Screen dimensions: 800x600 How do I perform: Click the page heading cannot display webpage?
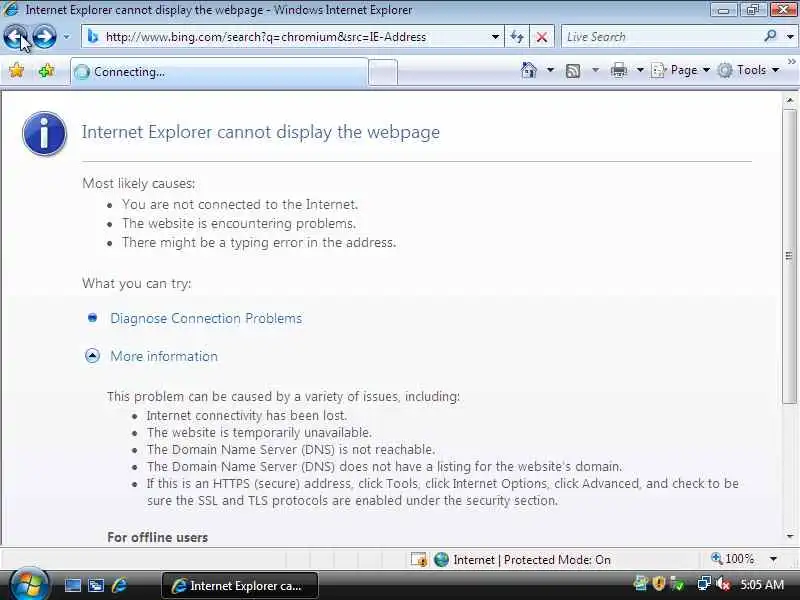click(261, 132)
